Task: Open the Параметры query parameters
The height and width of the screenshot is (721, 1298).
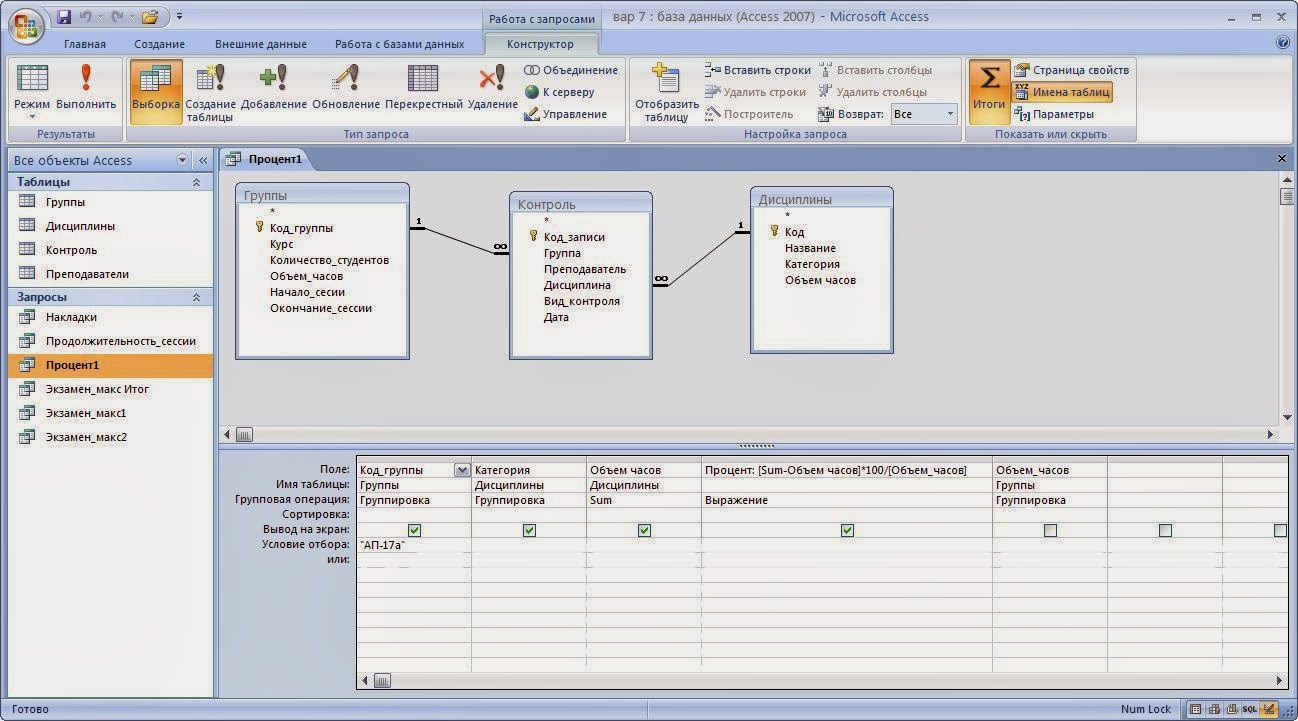Action: click(x=1054, y=114)
